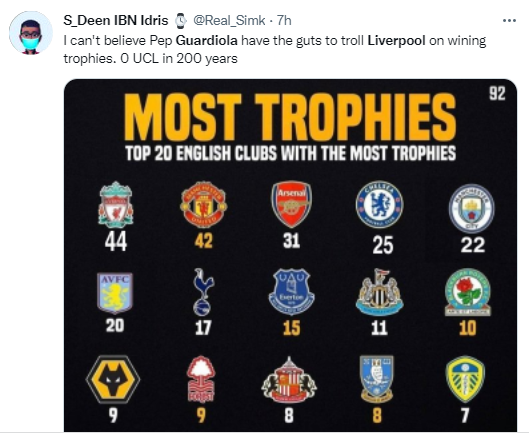The height and width of the screenshot is (441, 529).
Task: Open the @Real_Simk handle link
Action: coord(229,20)
